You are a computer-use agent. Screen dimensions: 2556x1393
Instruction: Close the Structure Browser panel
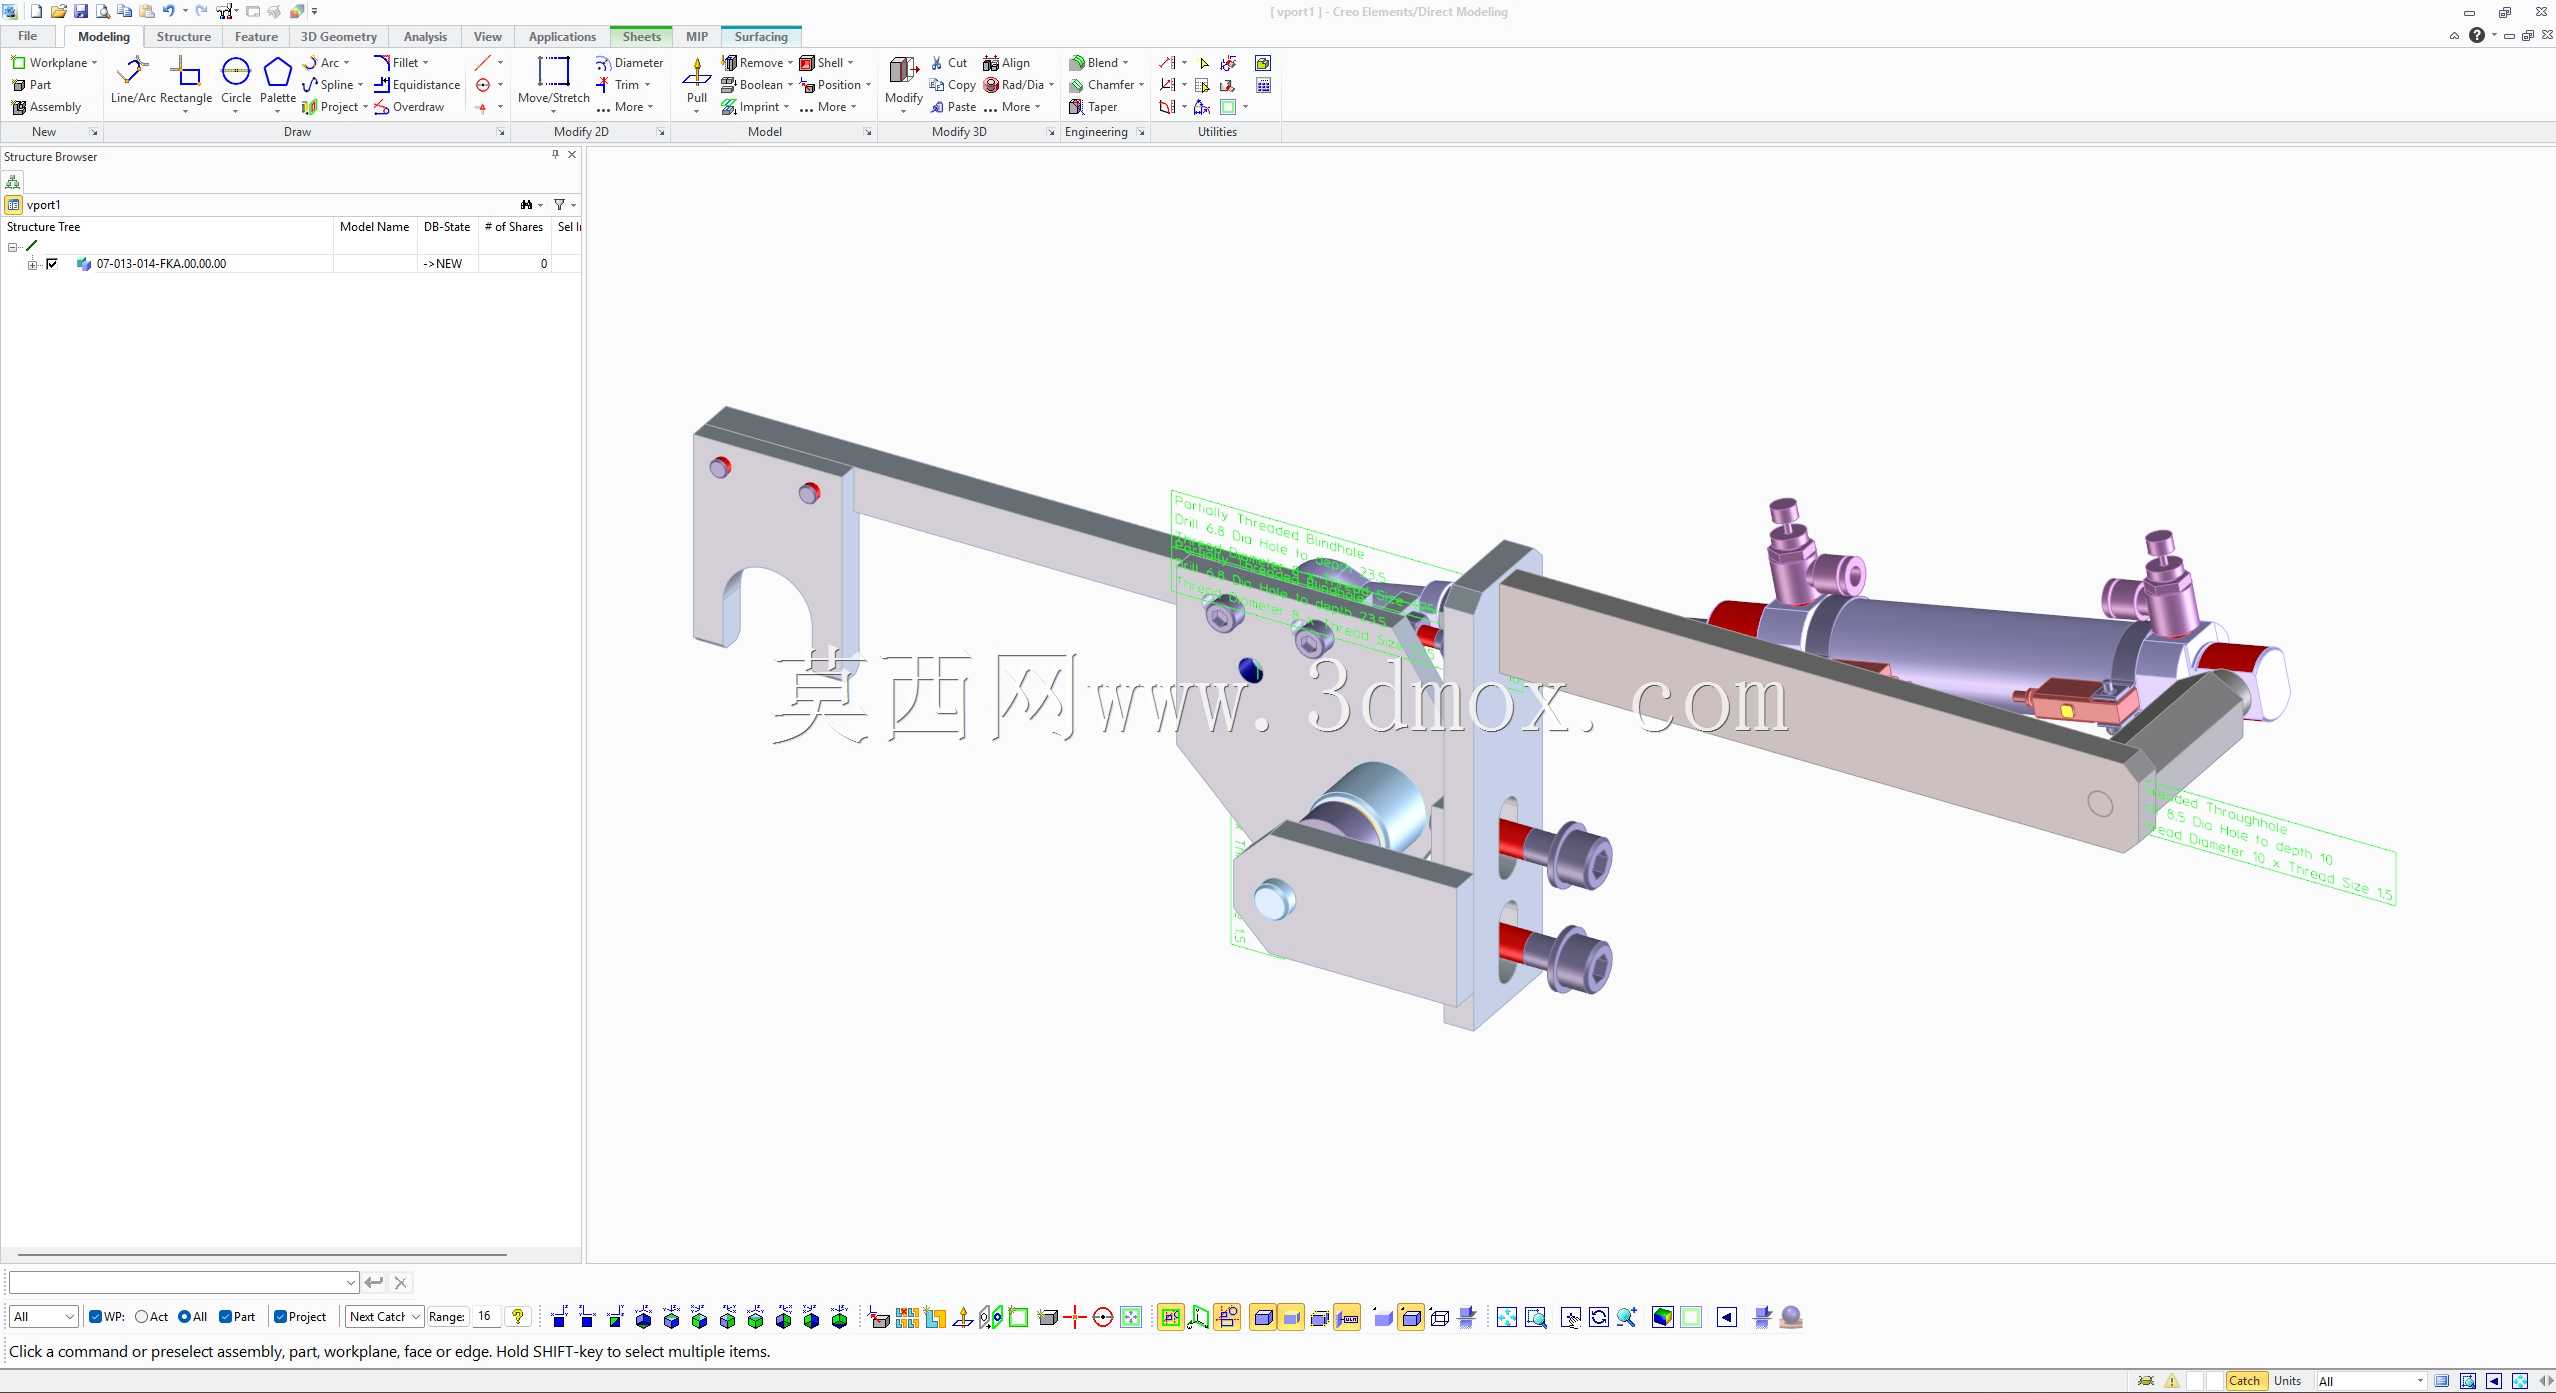(x=572, y=155)
